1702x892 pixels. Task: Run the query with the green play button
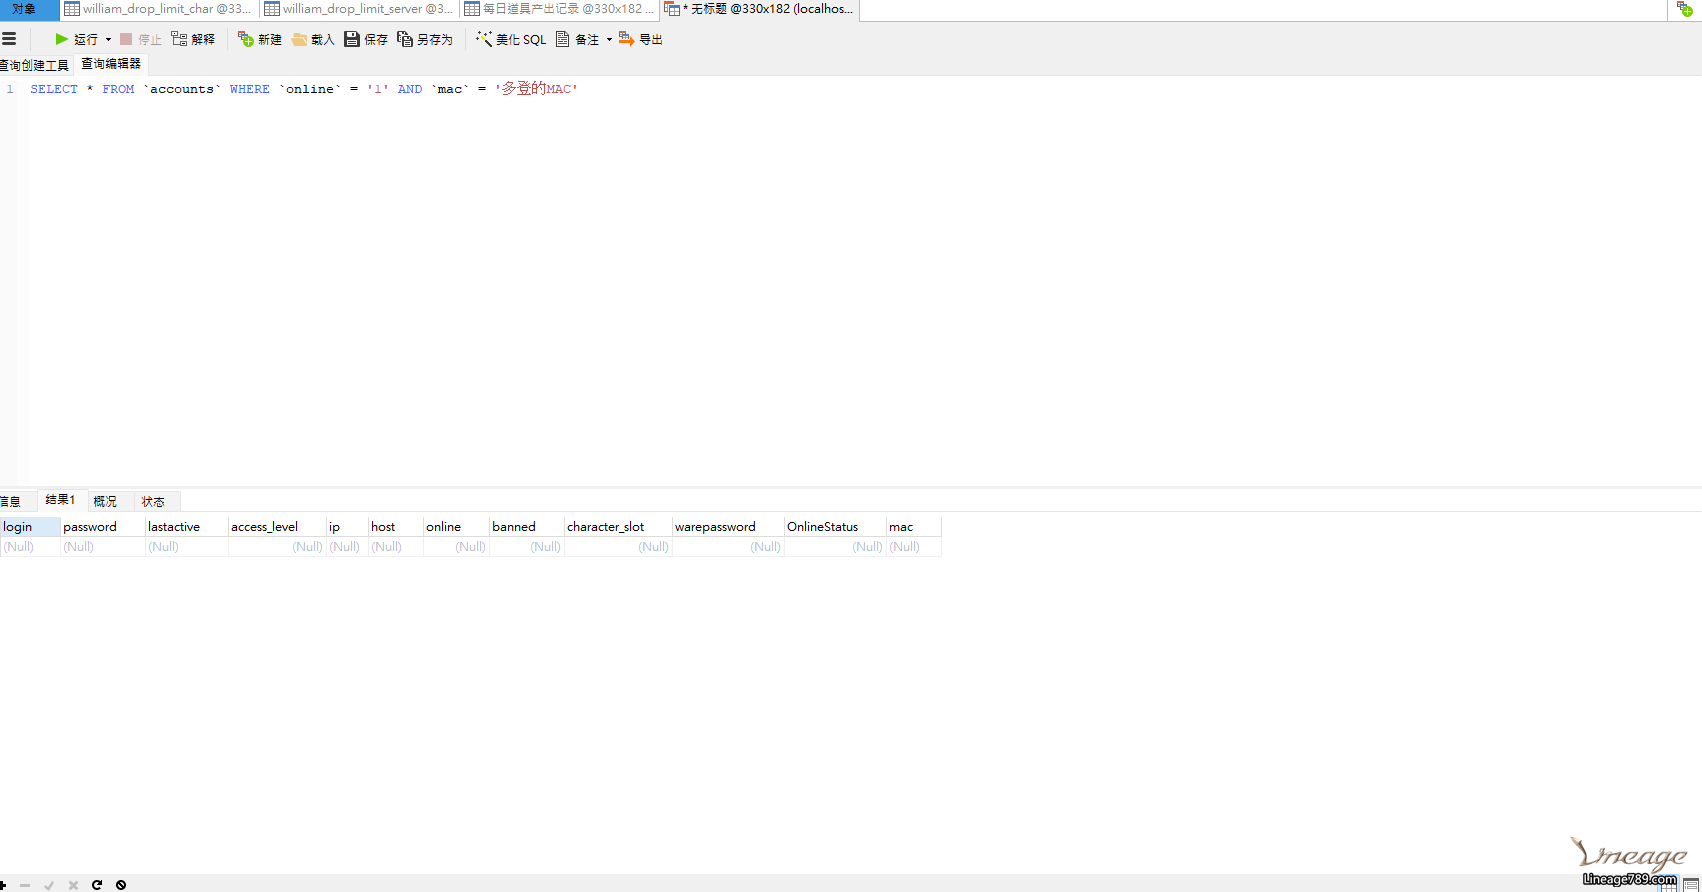point(62,39)
